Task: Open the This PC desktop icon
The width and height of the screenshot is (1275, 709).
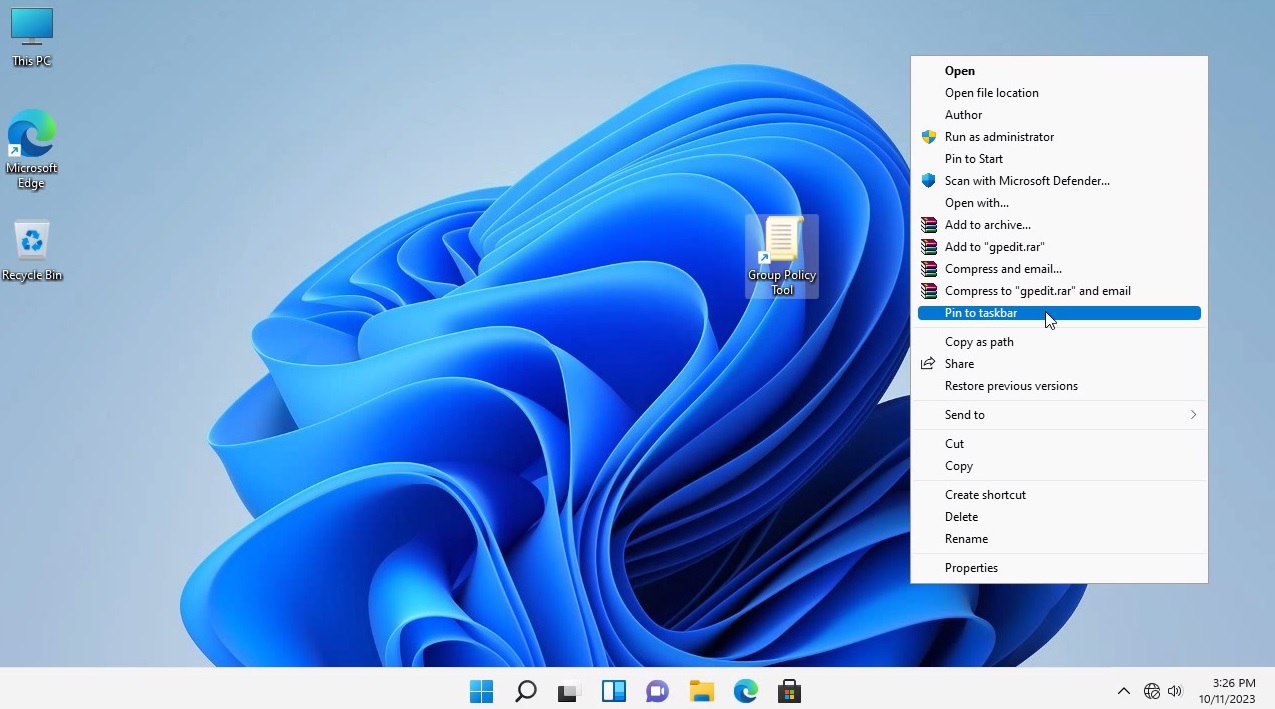Action: pos(31,37)
